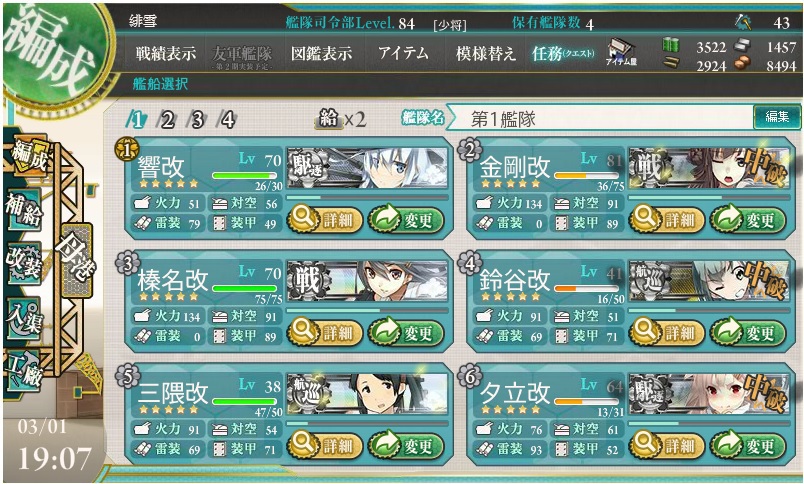Open the 任務 quest menu item
Viewport: 804px width, 484px height.
[563, 53]
